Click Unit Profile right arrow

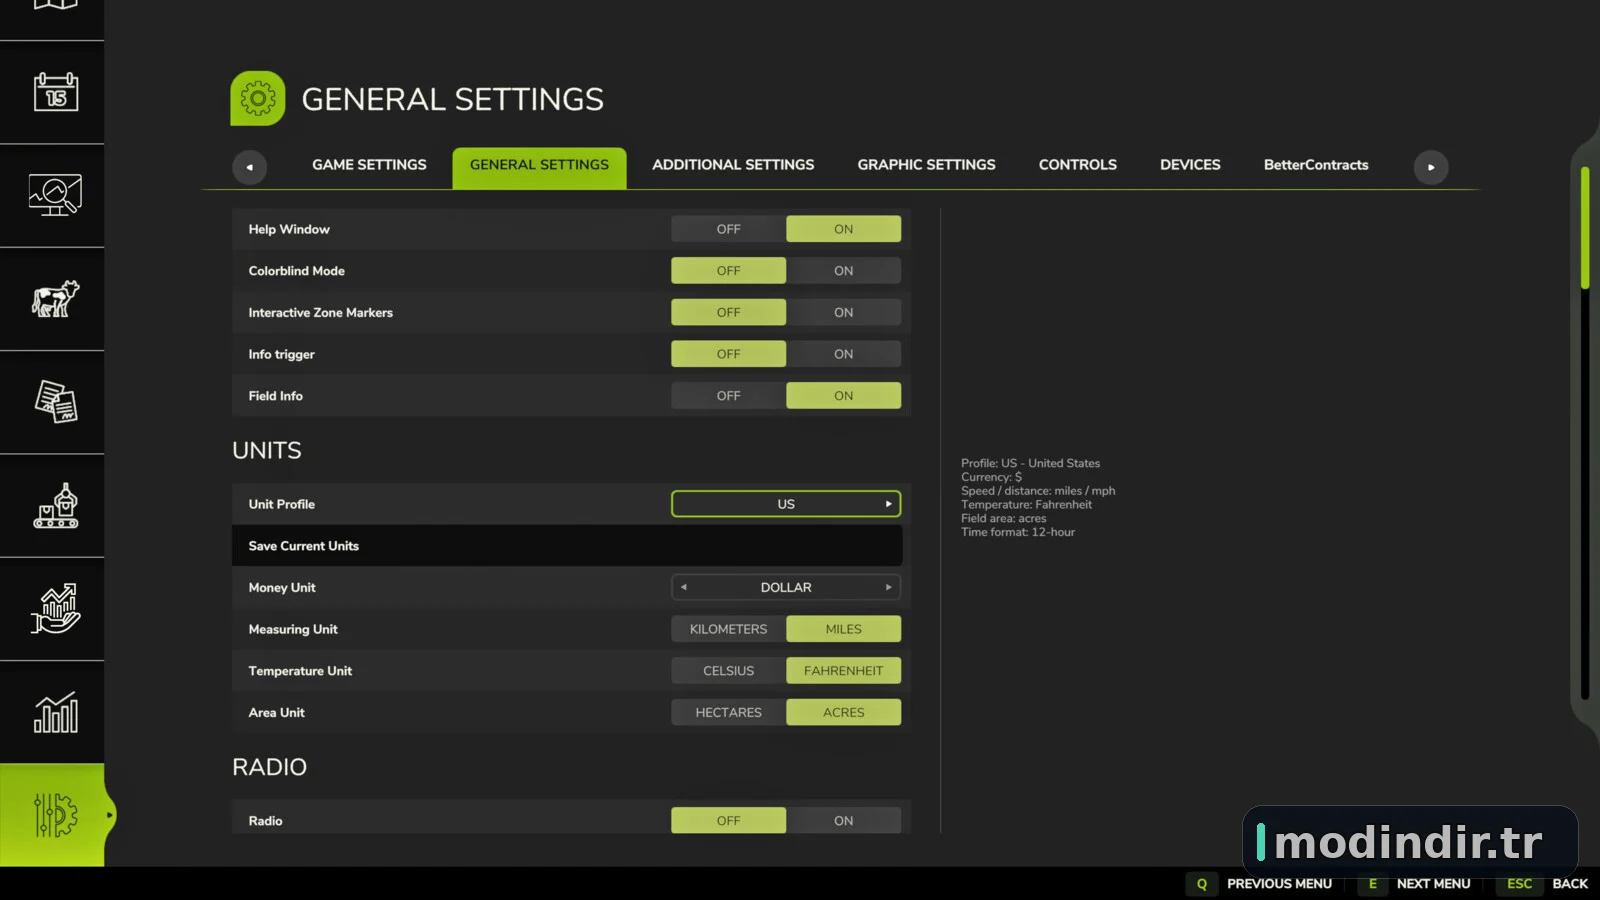(888, 504)
